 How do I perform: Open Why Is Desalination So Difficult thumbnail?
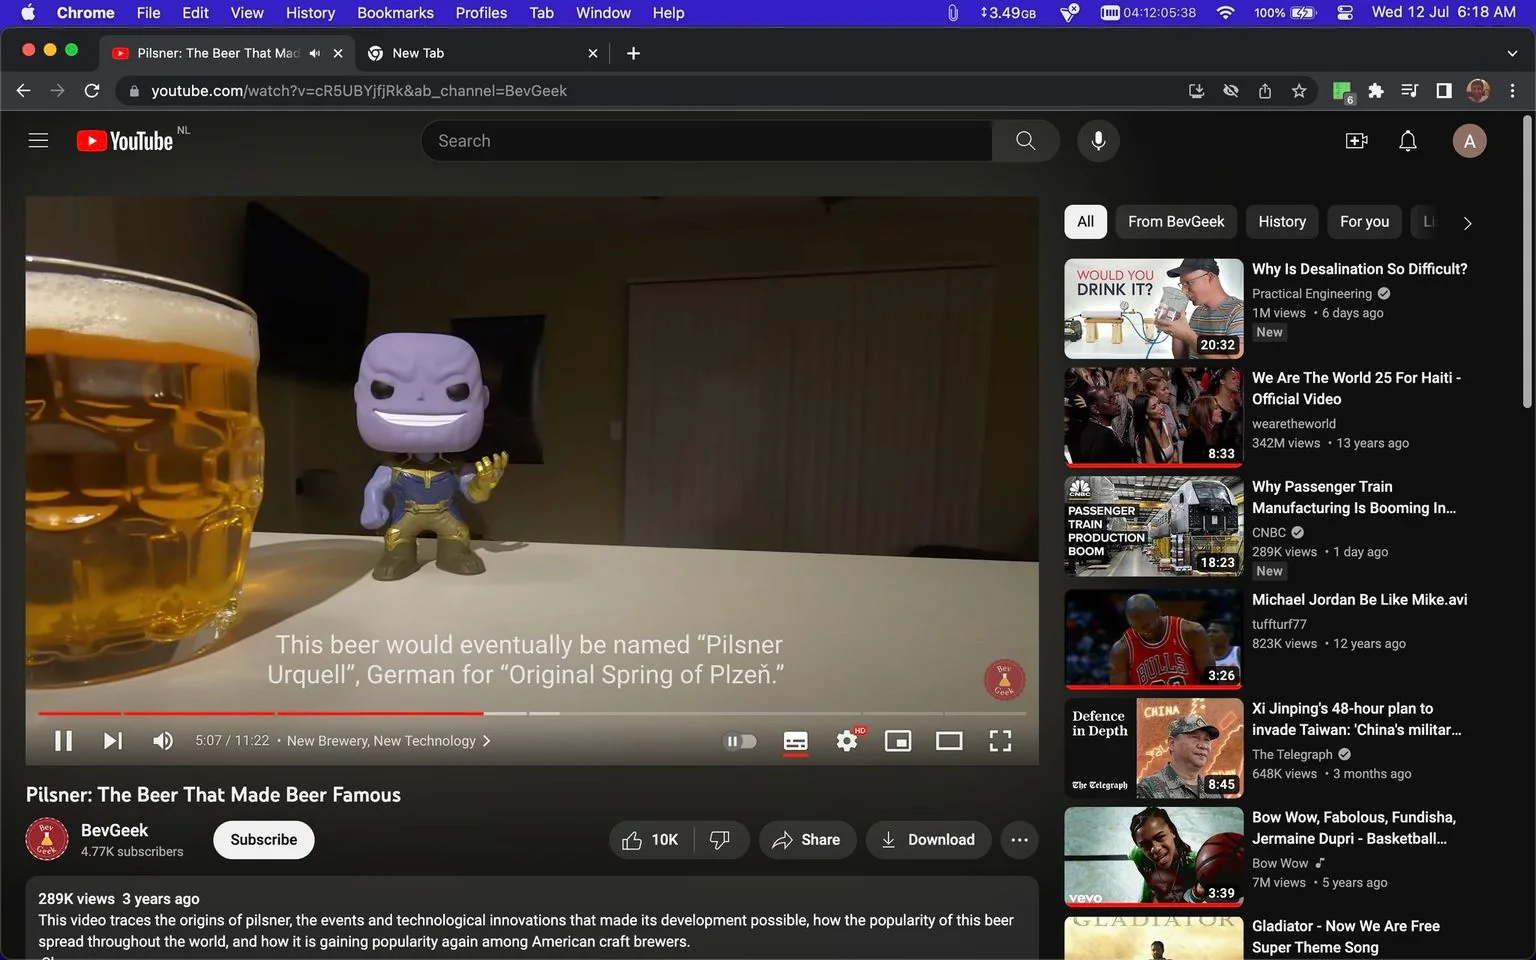1154,309
